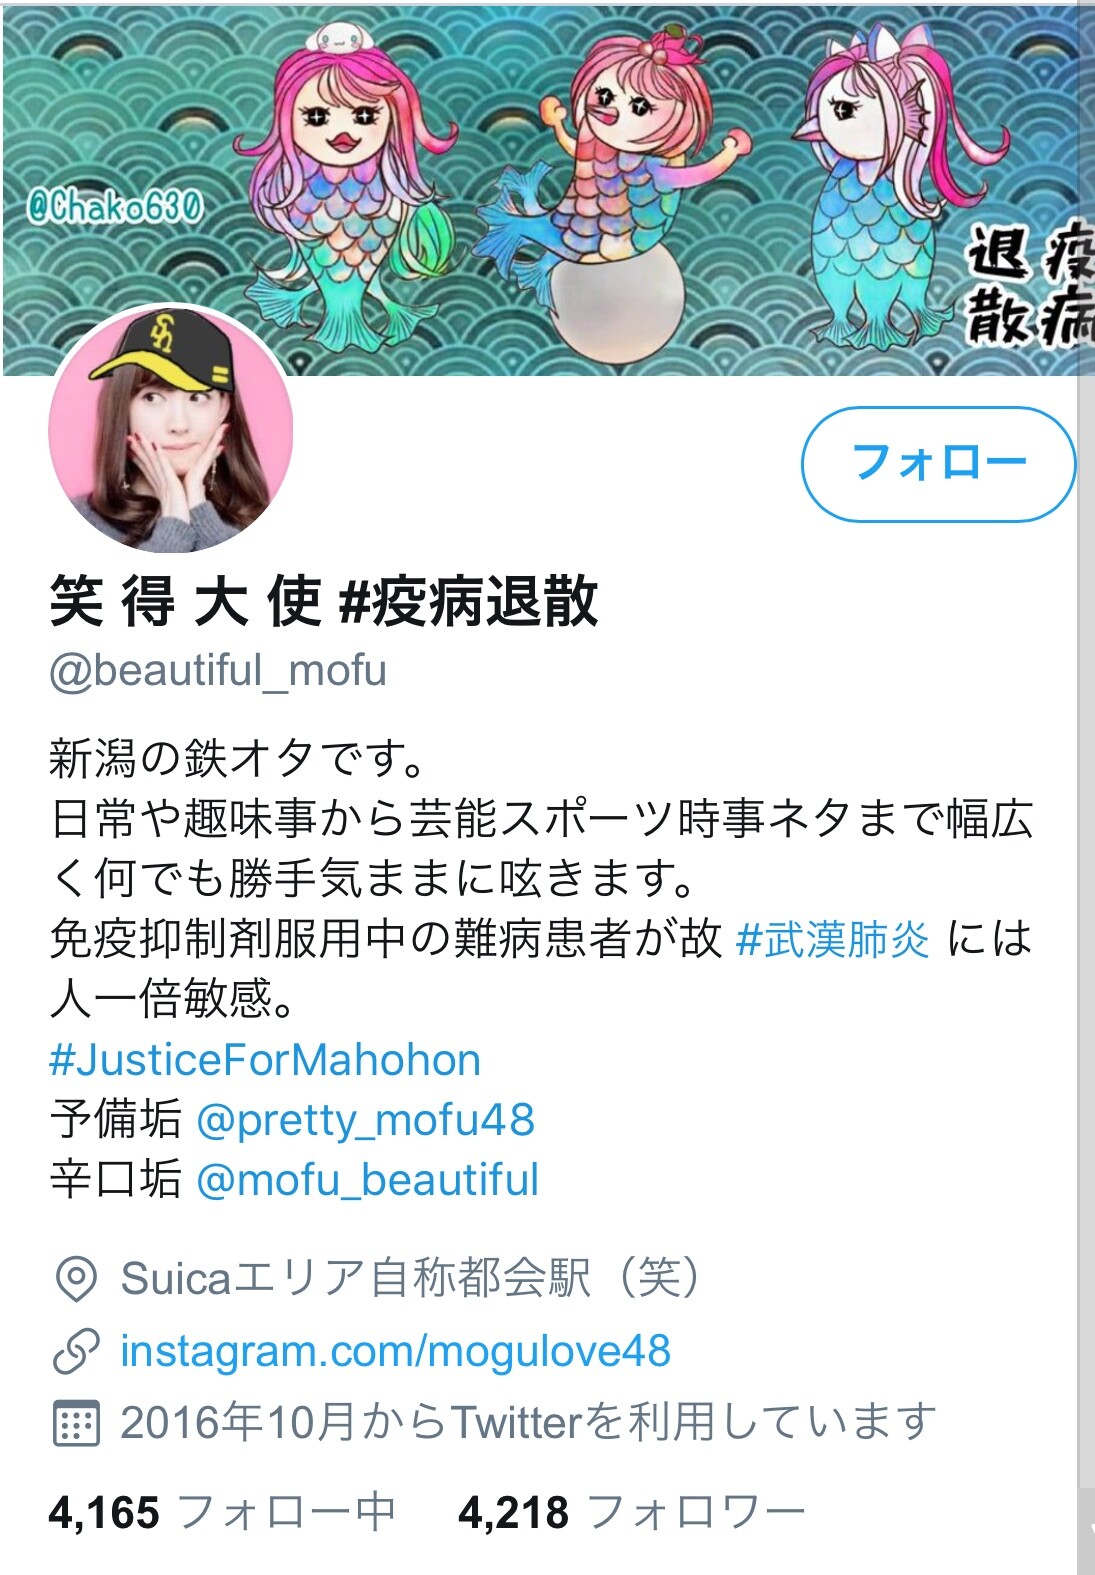This screenshot has width=1095, height=1575.
Task: Open the round profile avatar photo
Action: (171, 430)
